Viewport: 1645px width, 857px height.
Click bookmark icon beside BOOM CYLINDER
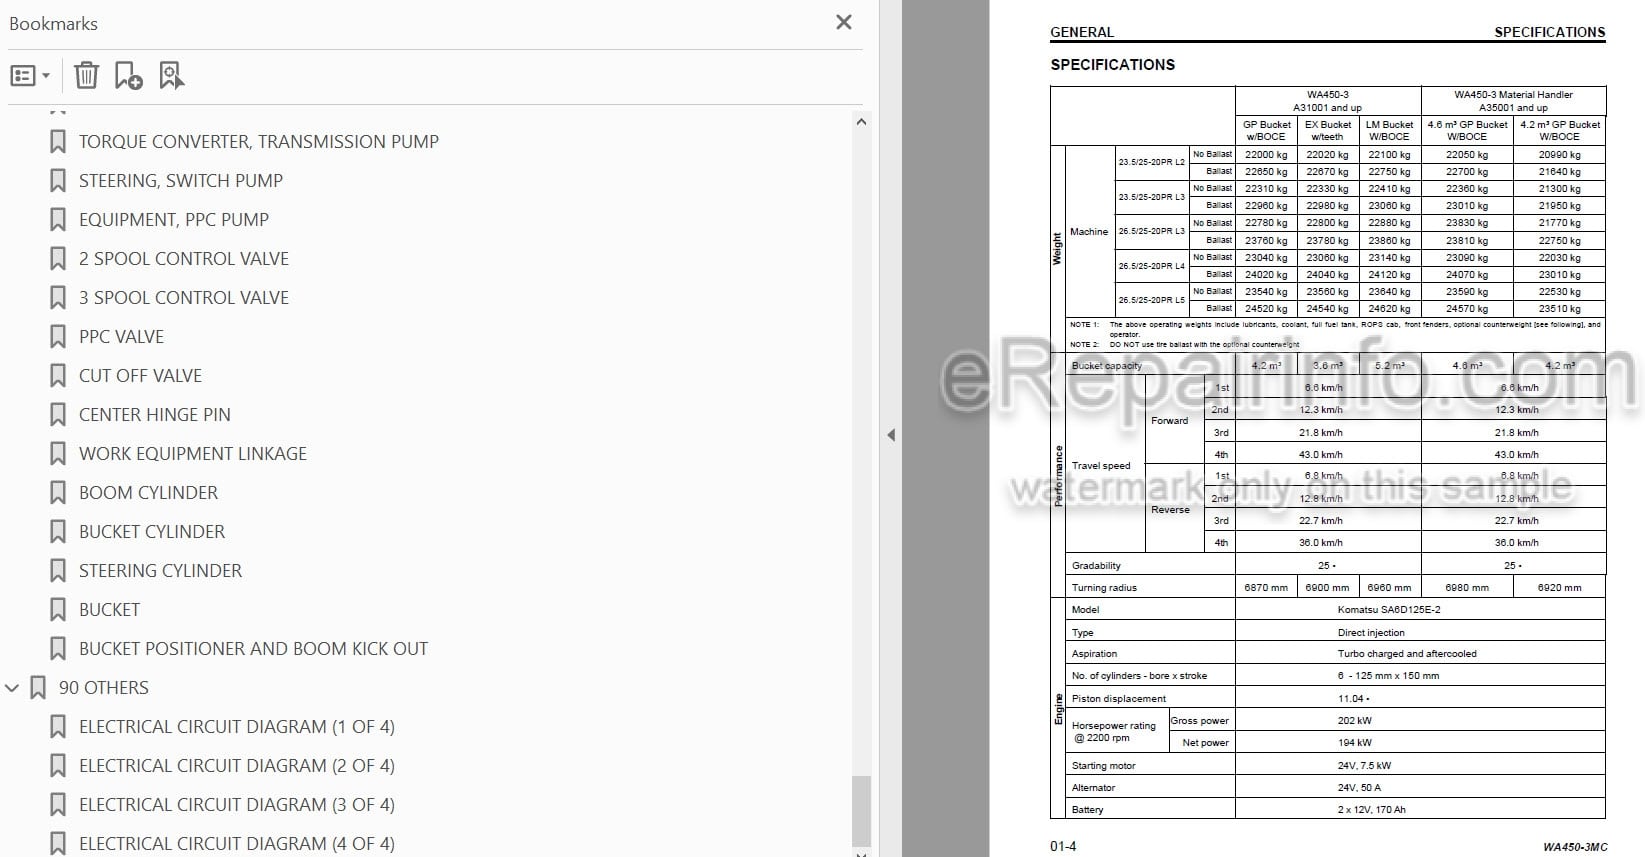[58, 493]
